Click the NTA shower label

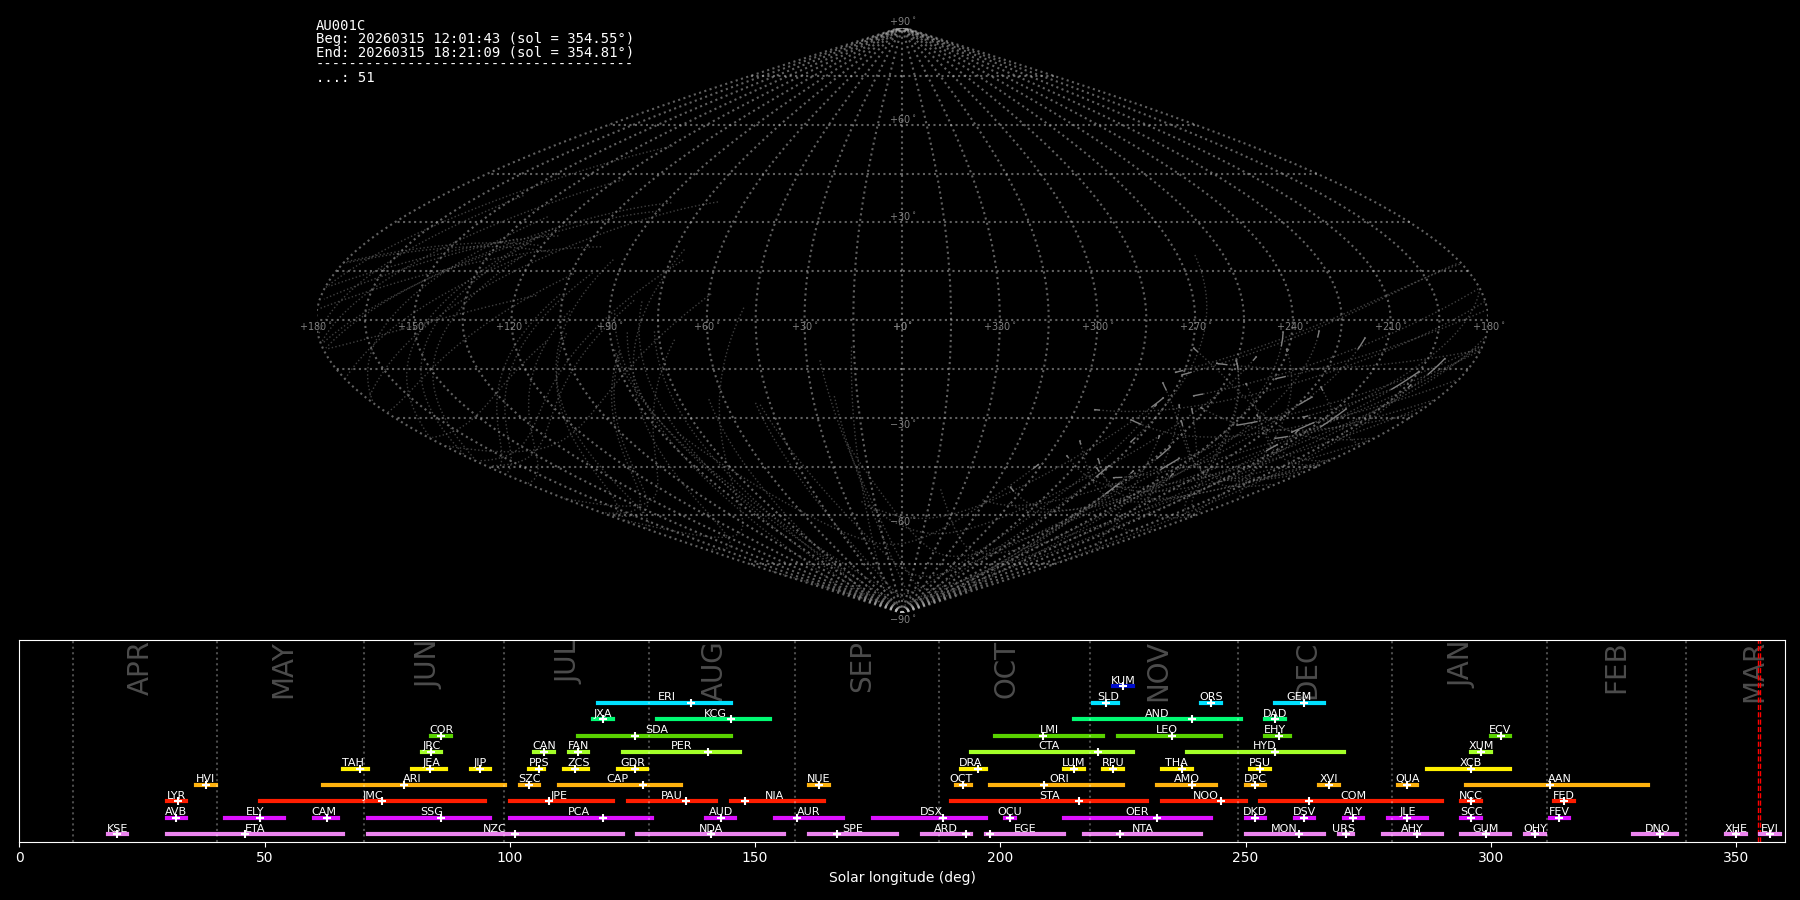[x=1142, y=829]
